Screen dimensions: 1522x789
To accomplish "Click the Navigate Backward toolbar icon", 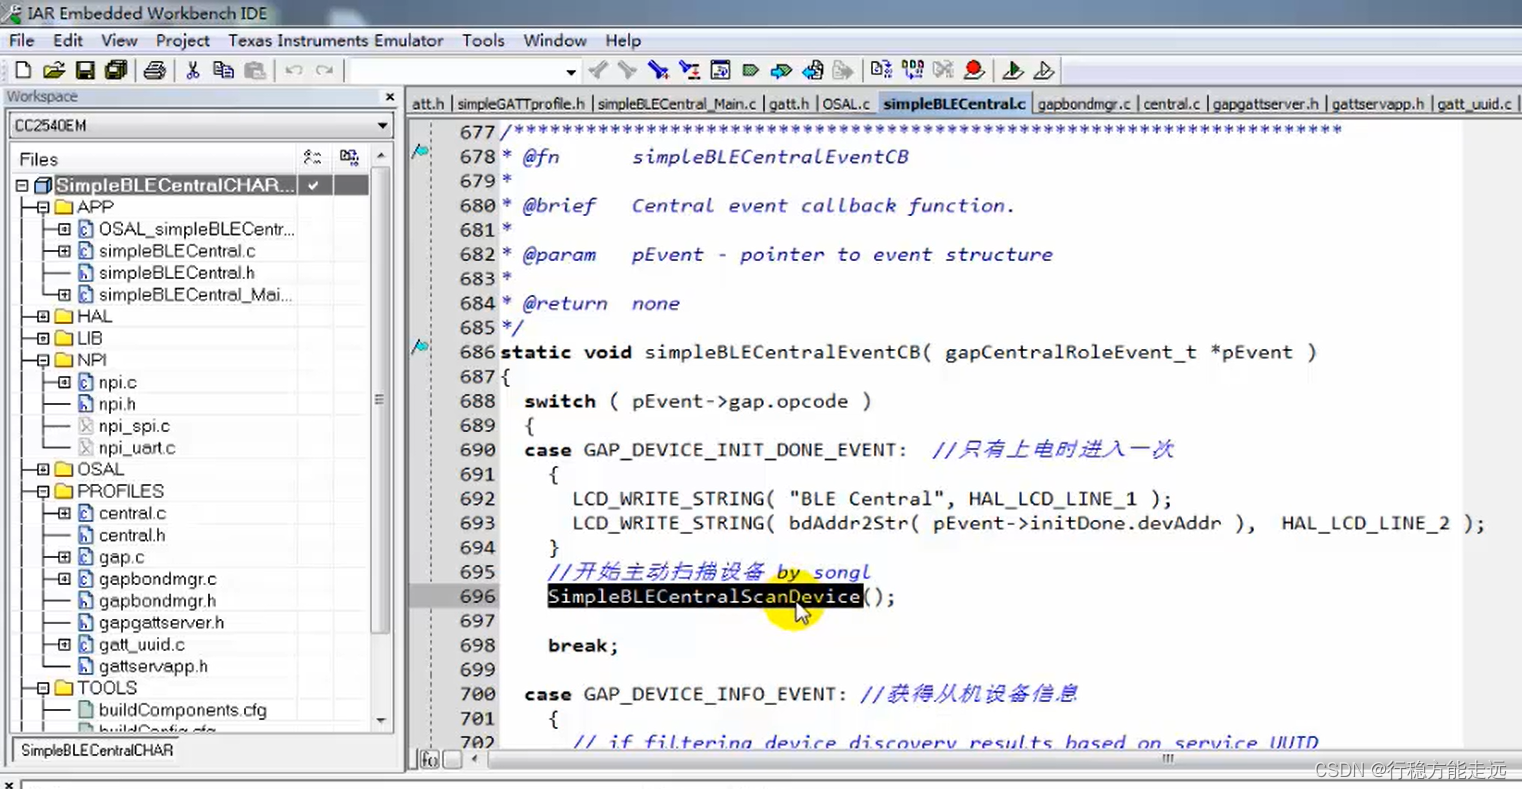I will (813, 70).
